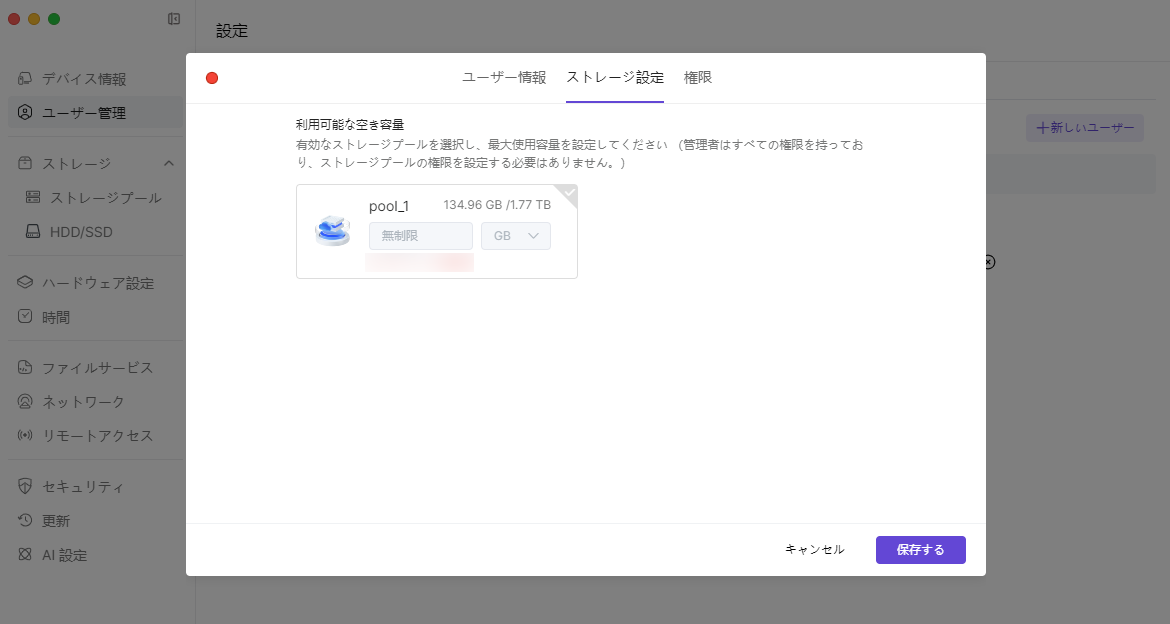This screenshot has width=1170, height=624.
Task: Switch to the User Info (ユーザー情報) tab
Action: click(x=504, y=78)
